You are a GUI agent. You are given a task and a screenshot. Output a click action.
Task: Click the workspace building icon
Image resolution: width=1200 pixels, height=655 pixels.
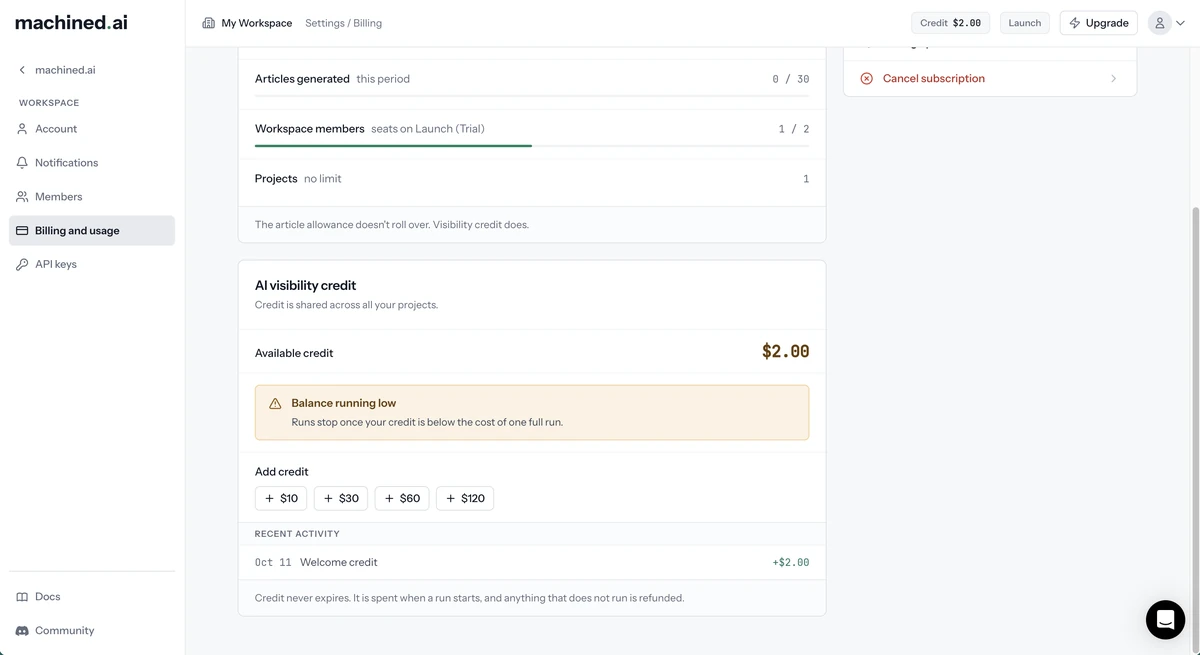pyautogui.click(x=209, y=23)
